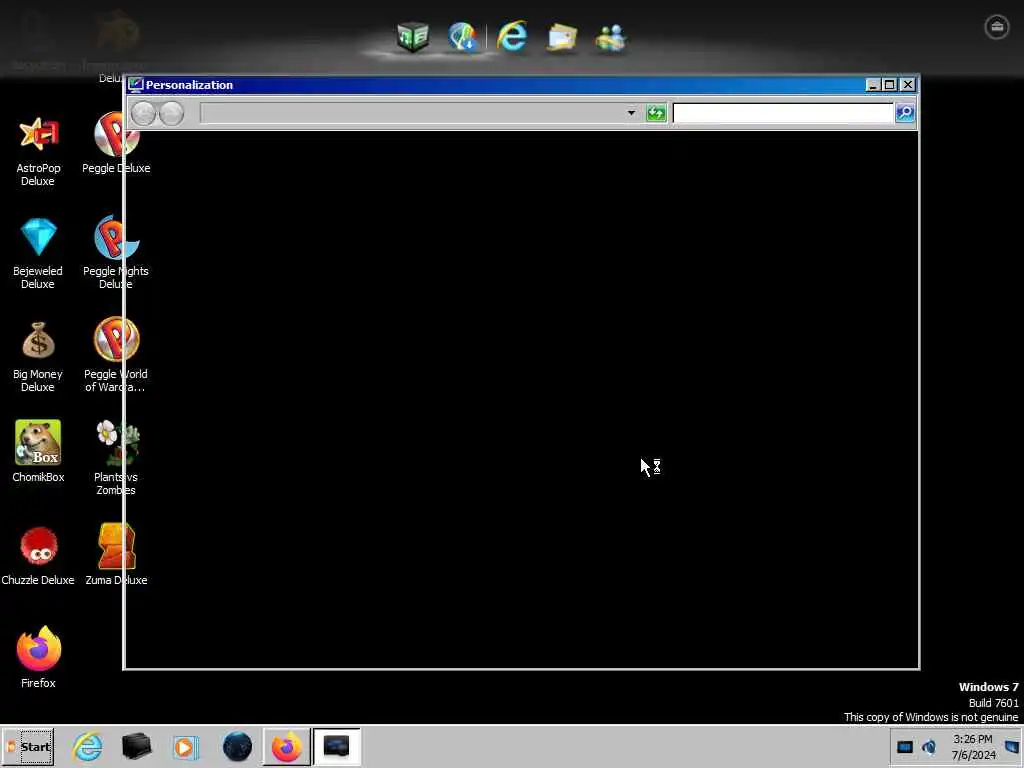This screenshot has height=768, width=1024.
Task: Open black folder icon on taskbar
Action: (136, 746)
